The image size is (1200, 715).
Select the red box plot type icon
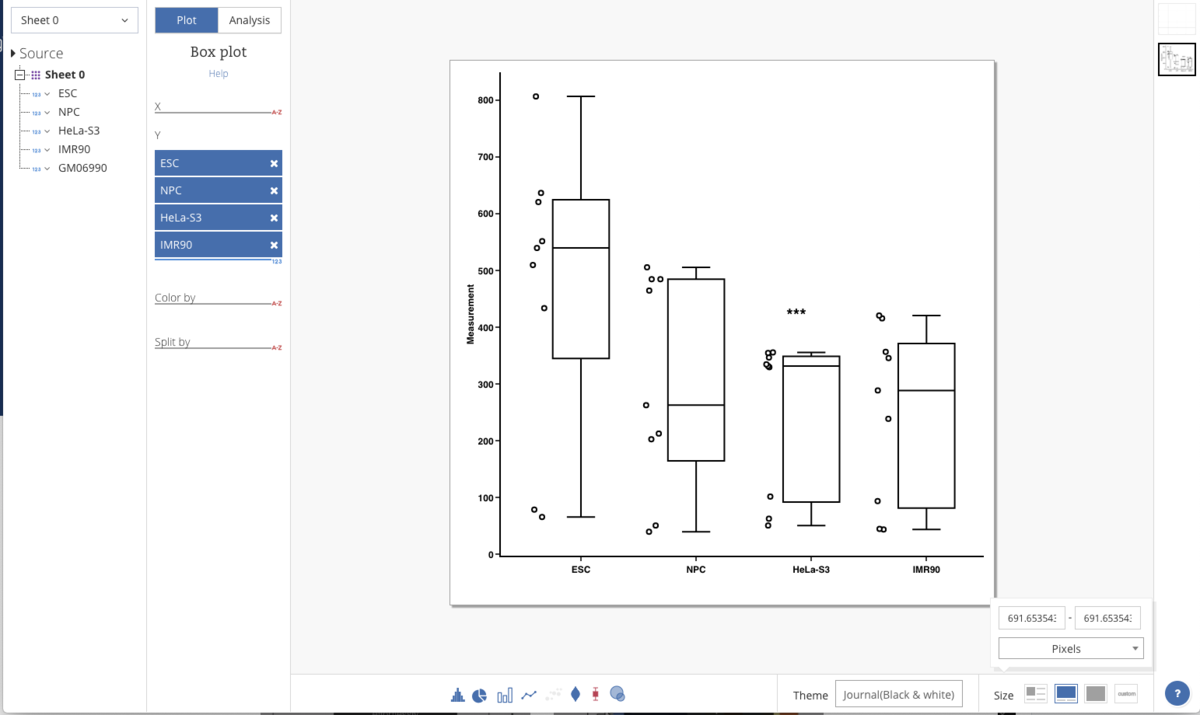click(x=596, y=694)
